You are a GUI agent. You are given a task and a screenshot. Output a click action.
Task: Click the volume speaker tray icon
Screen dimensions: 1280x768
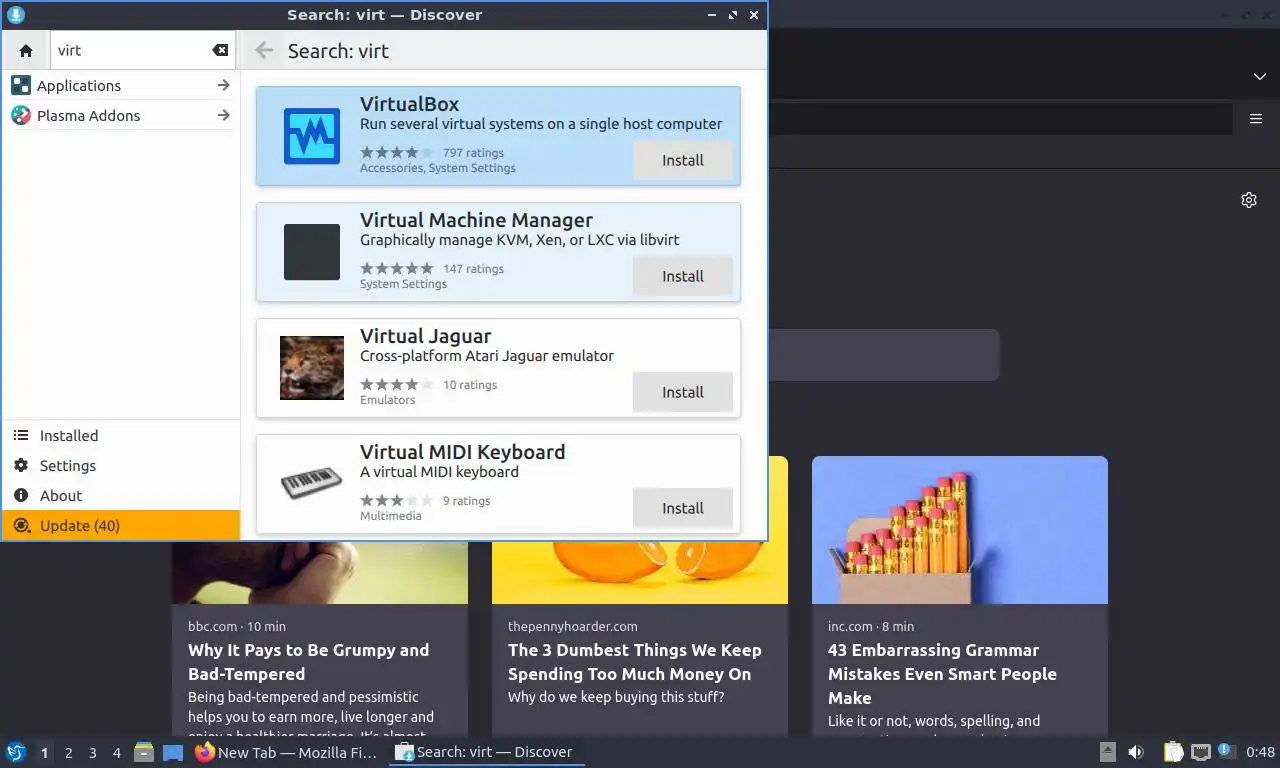(1136, 752)
